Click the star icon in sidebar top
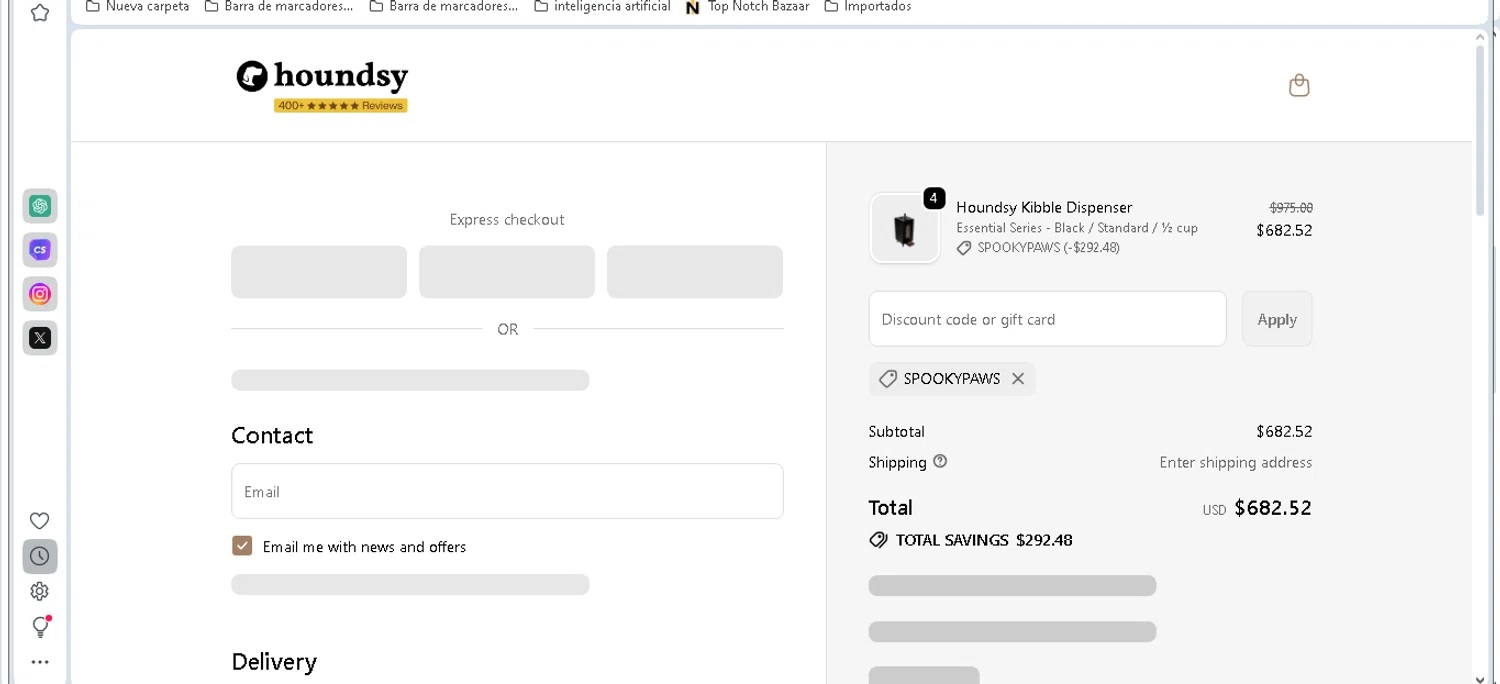 (x=40, y=13)
